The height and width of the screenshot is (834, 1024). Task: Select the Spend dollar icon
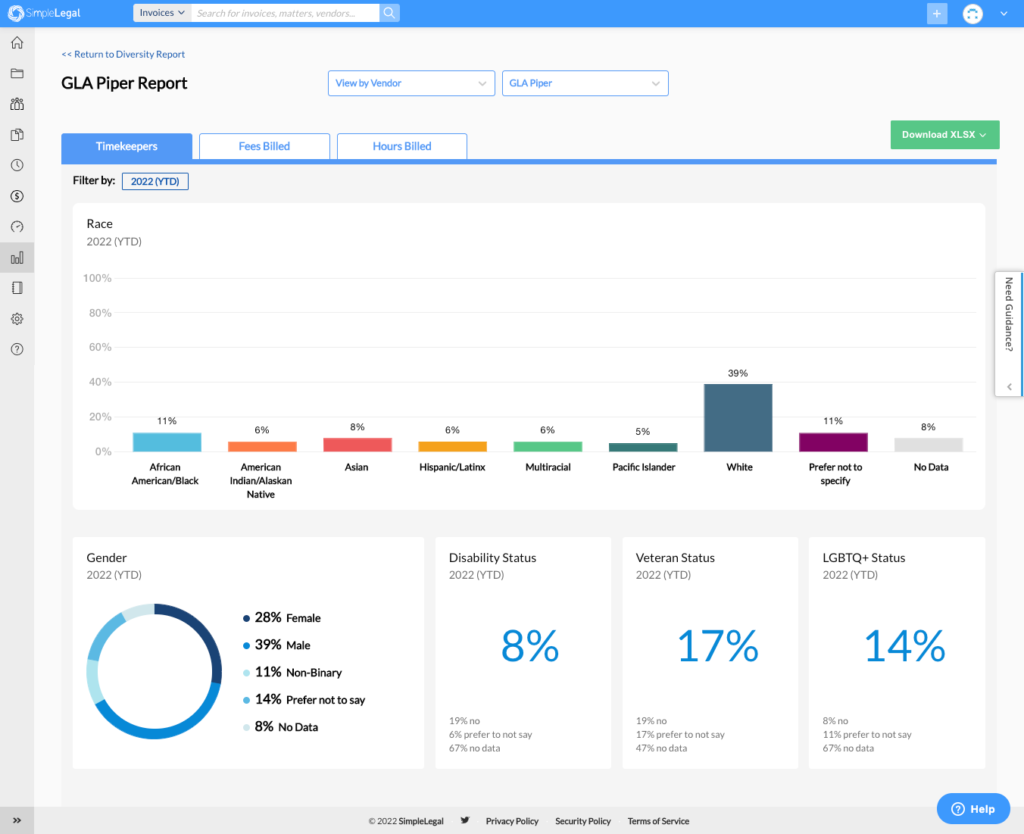[16, 196]
